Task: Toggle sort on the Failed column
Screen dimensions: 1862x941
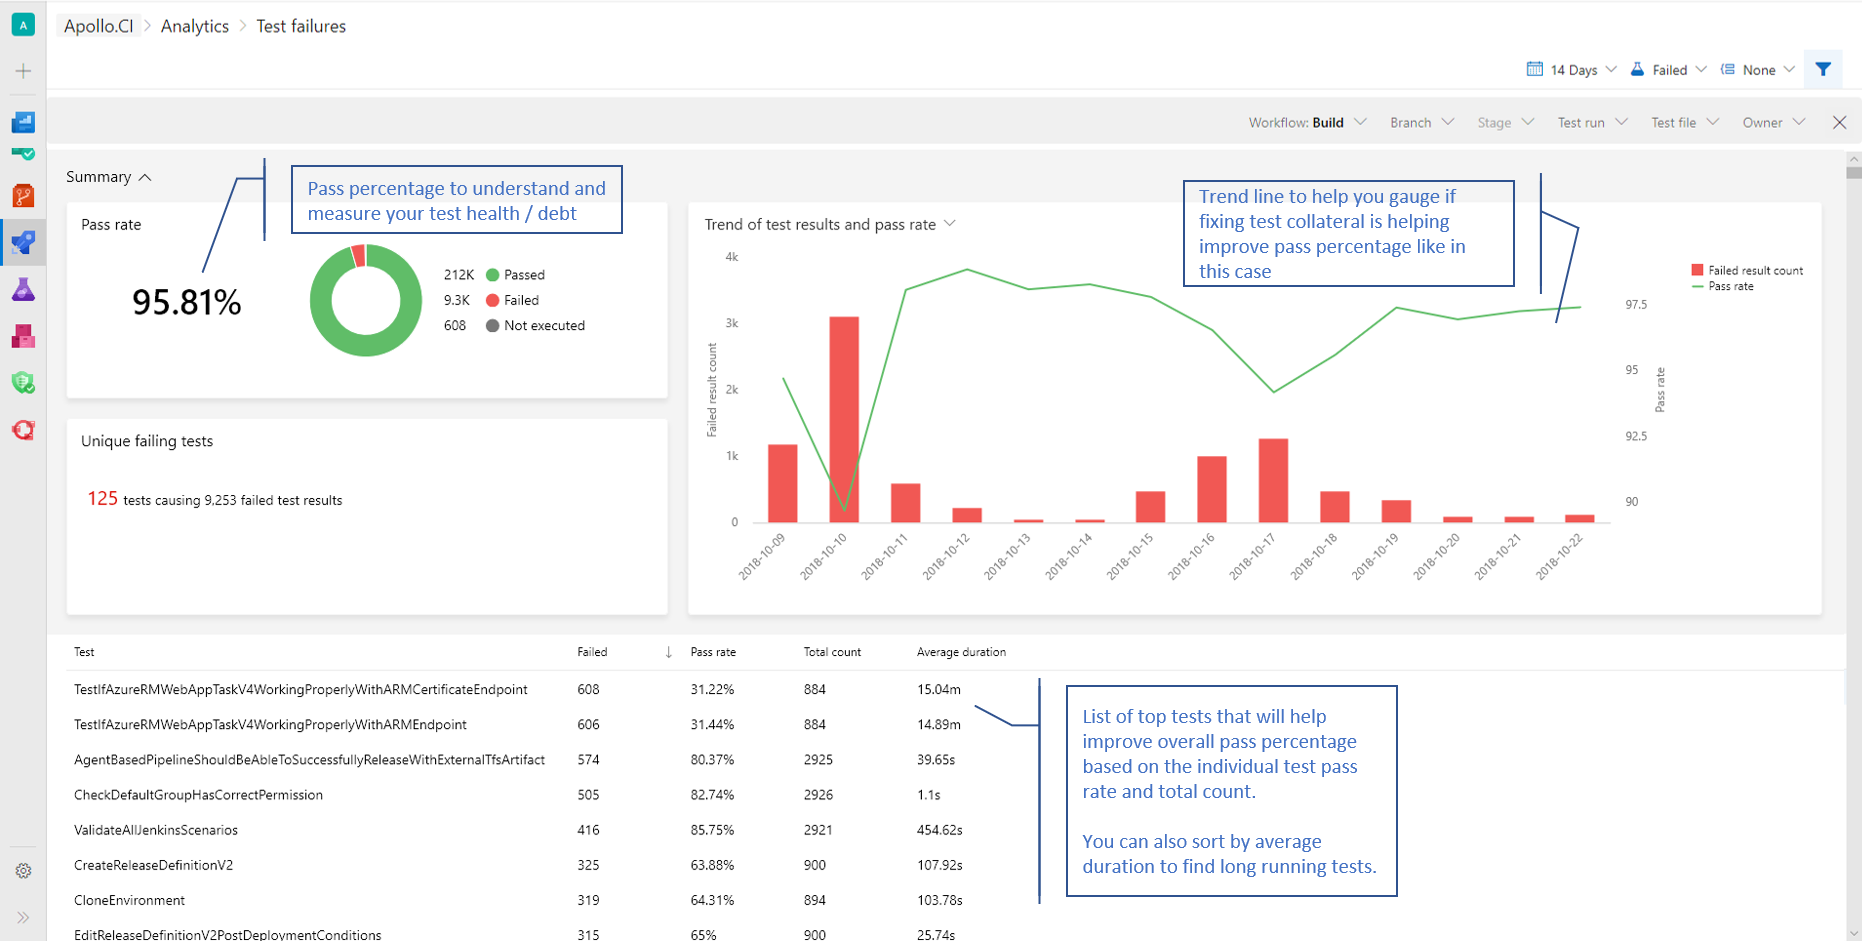Action: 592,651
